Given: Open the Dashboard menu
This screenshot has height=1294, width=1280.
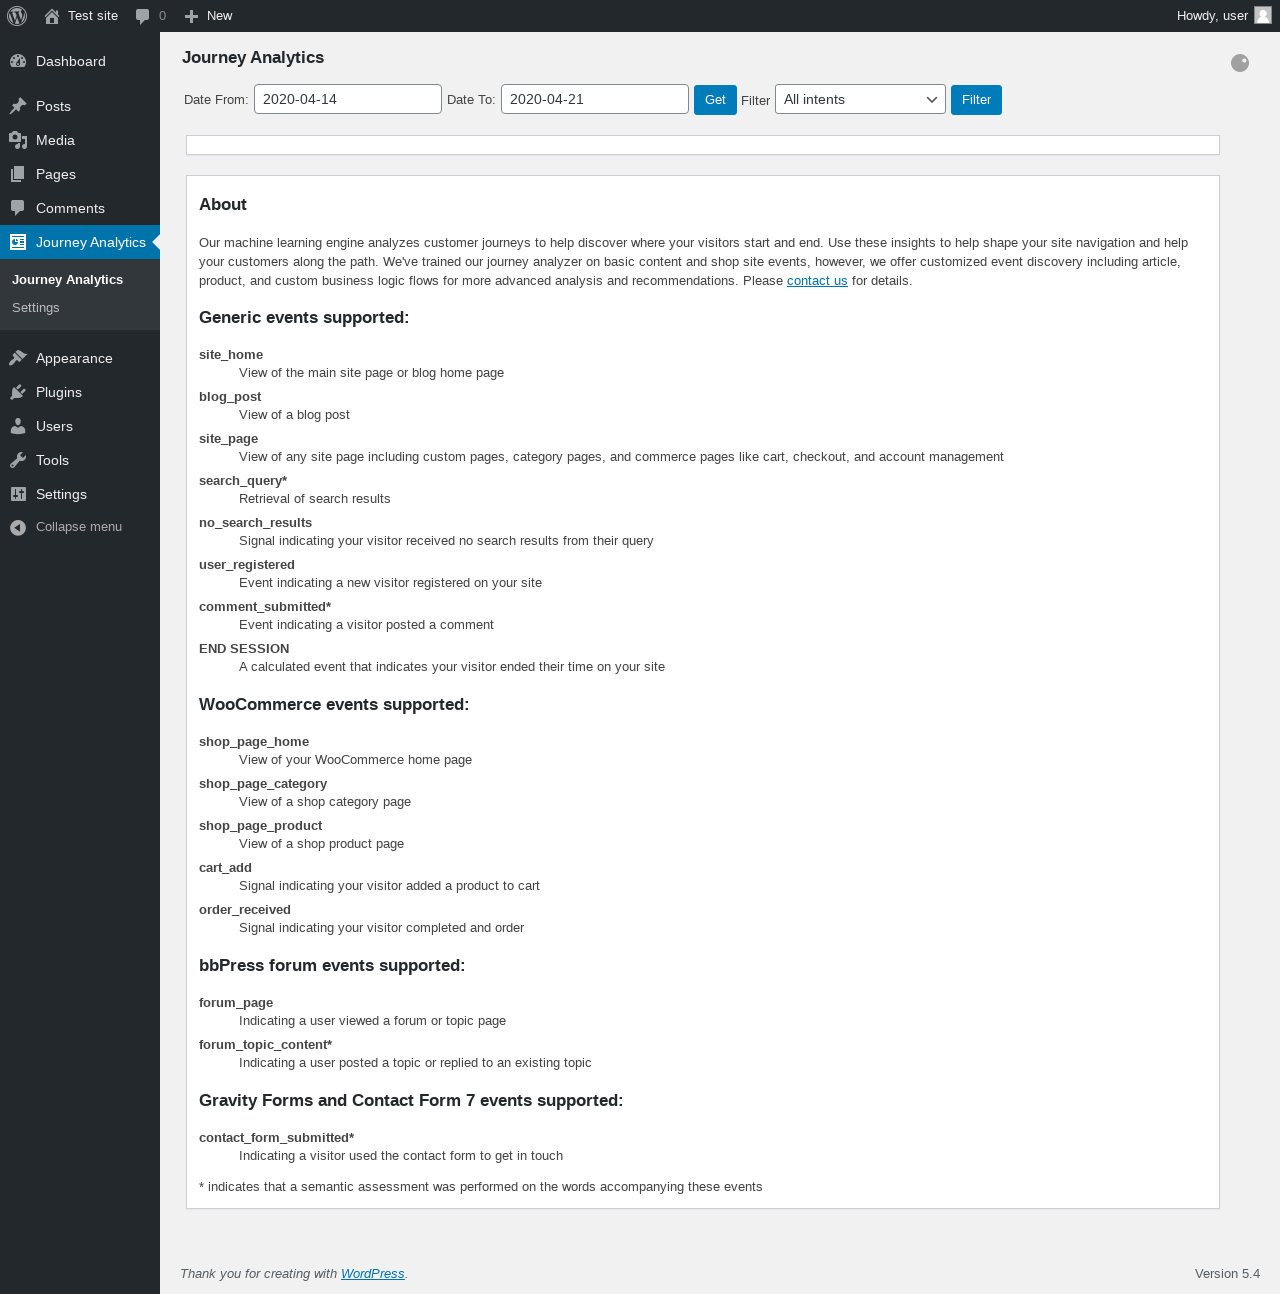Looking at the screenshot, I should pyautogui.click(x=80, y=61).
